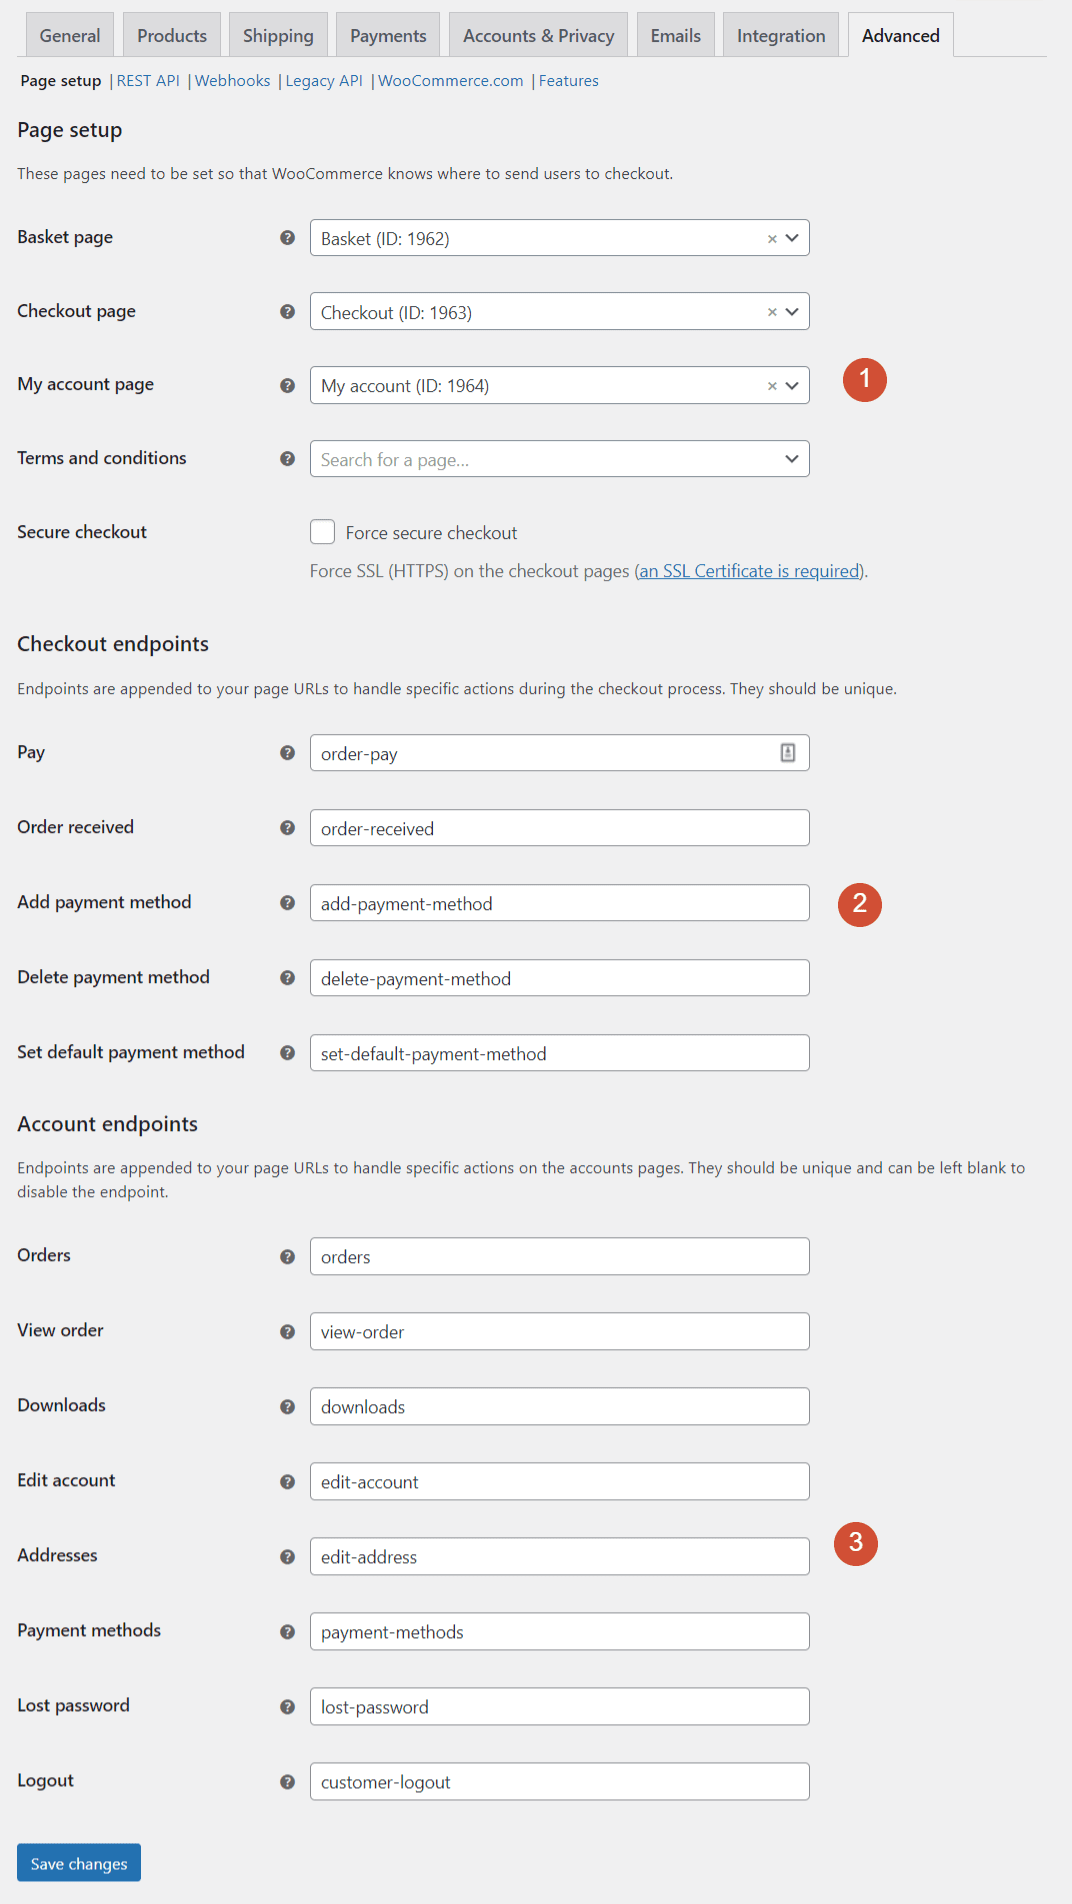This screenshot has width=1072, height=1904.
Task: Remove the Basket page selection
Action: pyautogui.click(x=771, y=238)
